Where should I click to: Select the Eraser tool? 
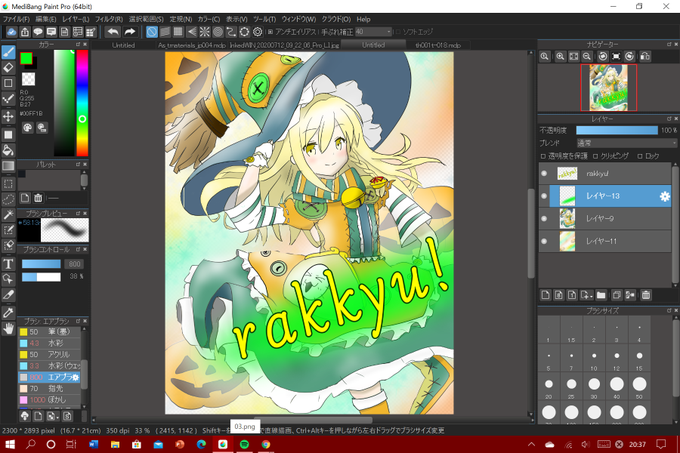click(8, 68)
